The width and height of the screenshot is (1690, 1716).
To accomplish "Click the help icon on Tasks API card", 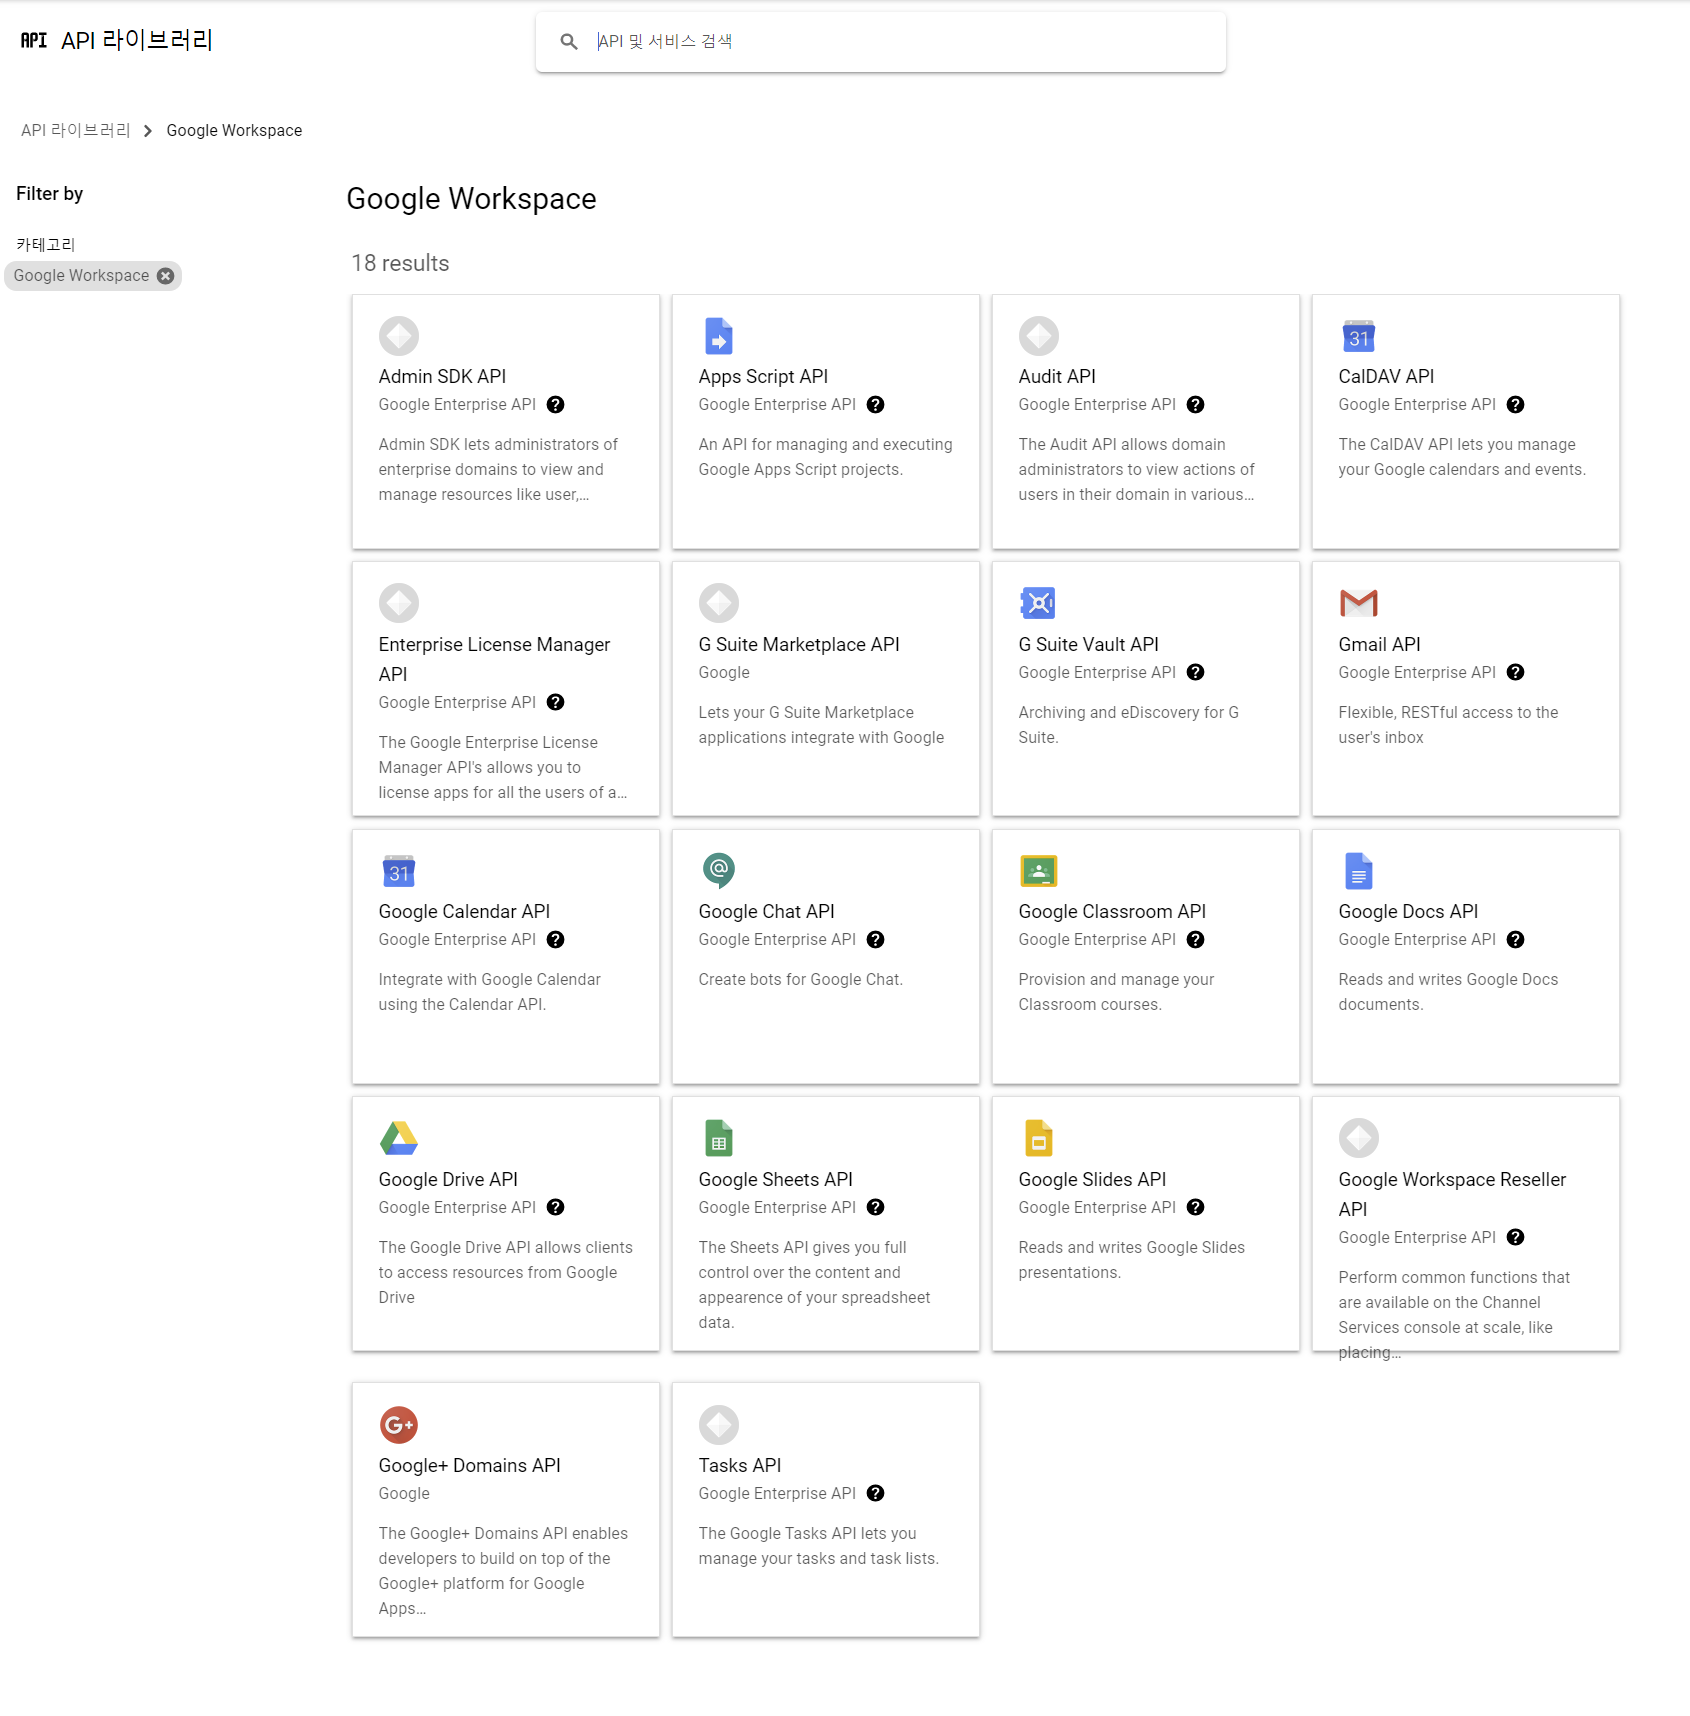I will pos(875,1494).
